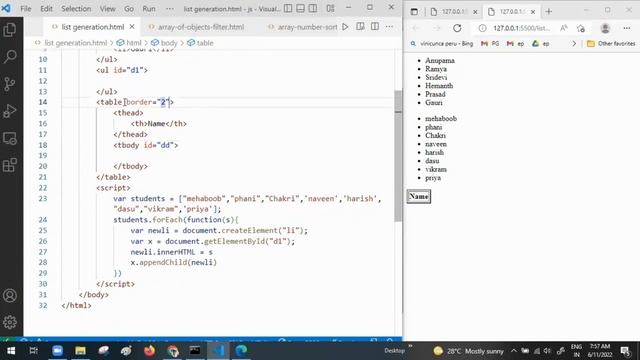Open Accounts menu in activity bar

pos(10,296)
